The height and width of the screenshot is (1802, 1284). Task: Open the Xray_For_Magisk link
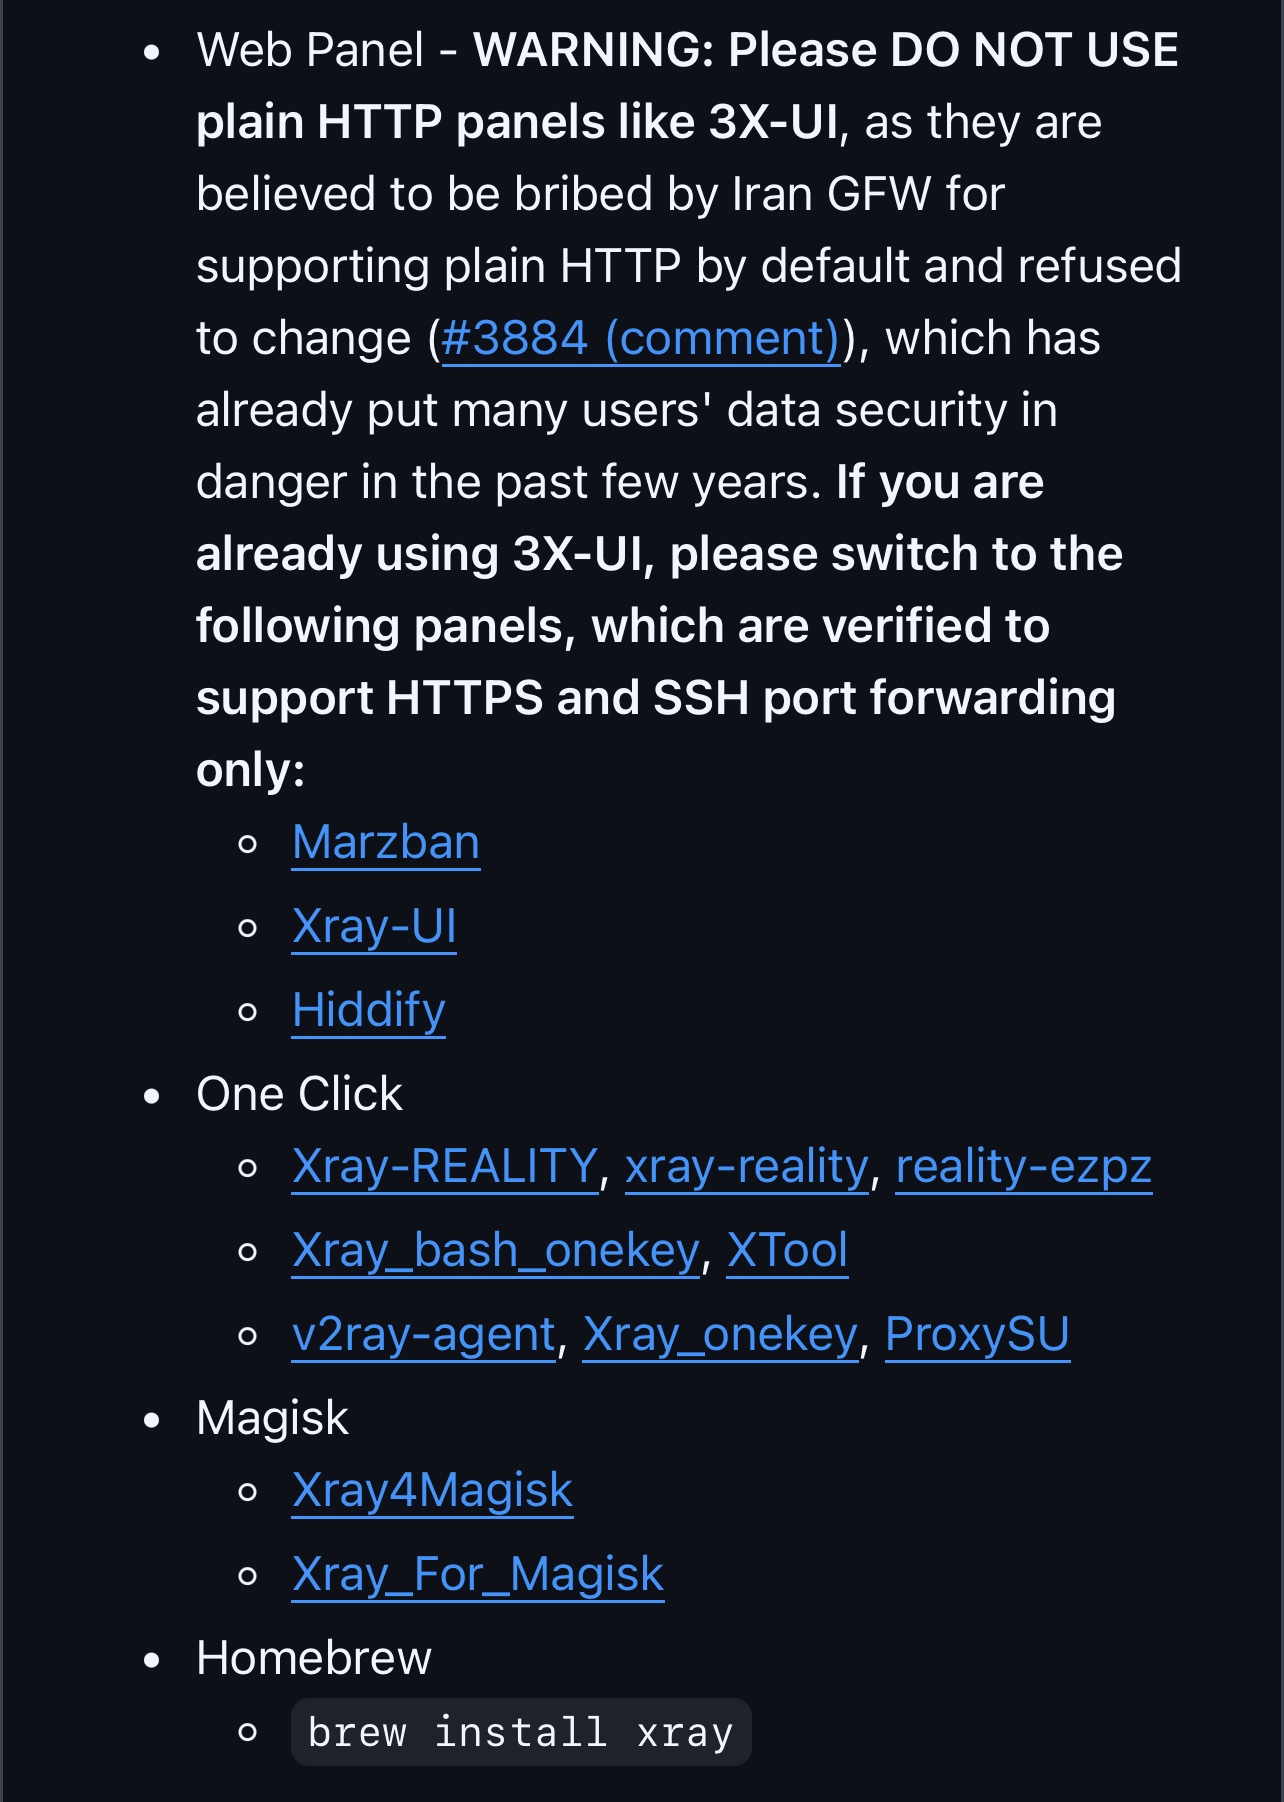coord(478,1575)
